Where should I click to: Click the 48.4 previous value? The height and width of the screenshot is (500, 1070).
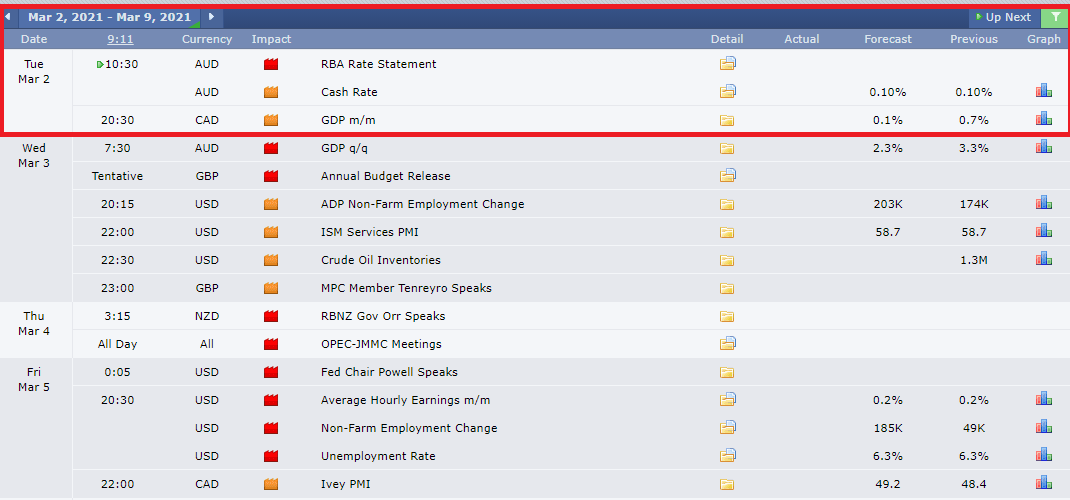pos(974,484)
